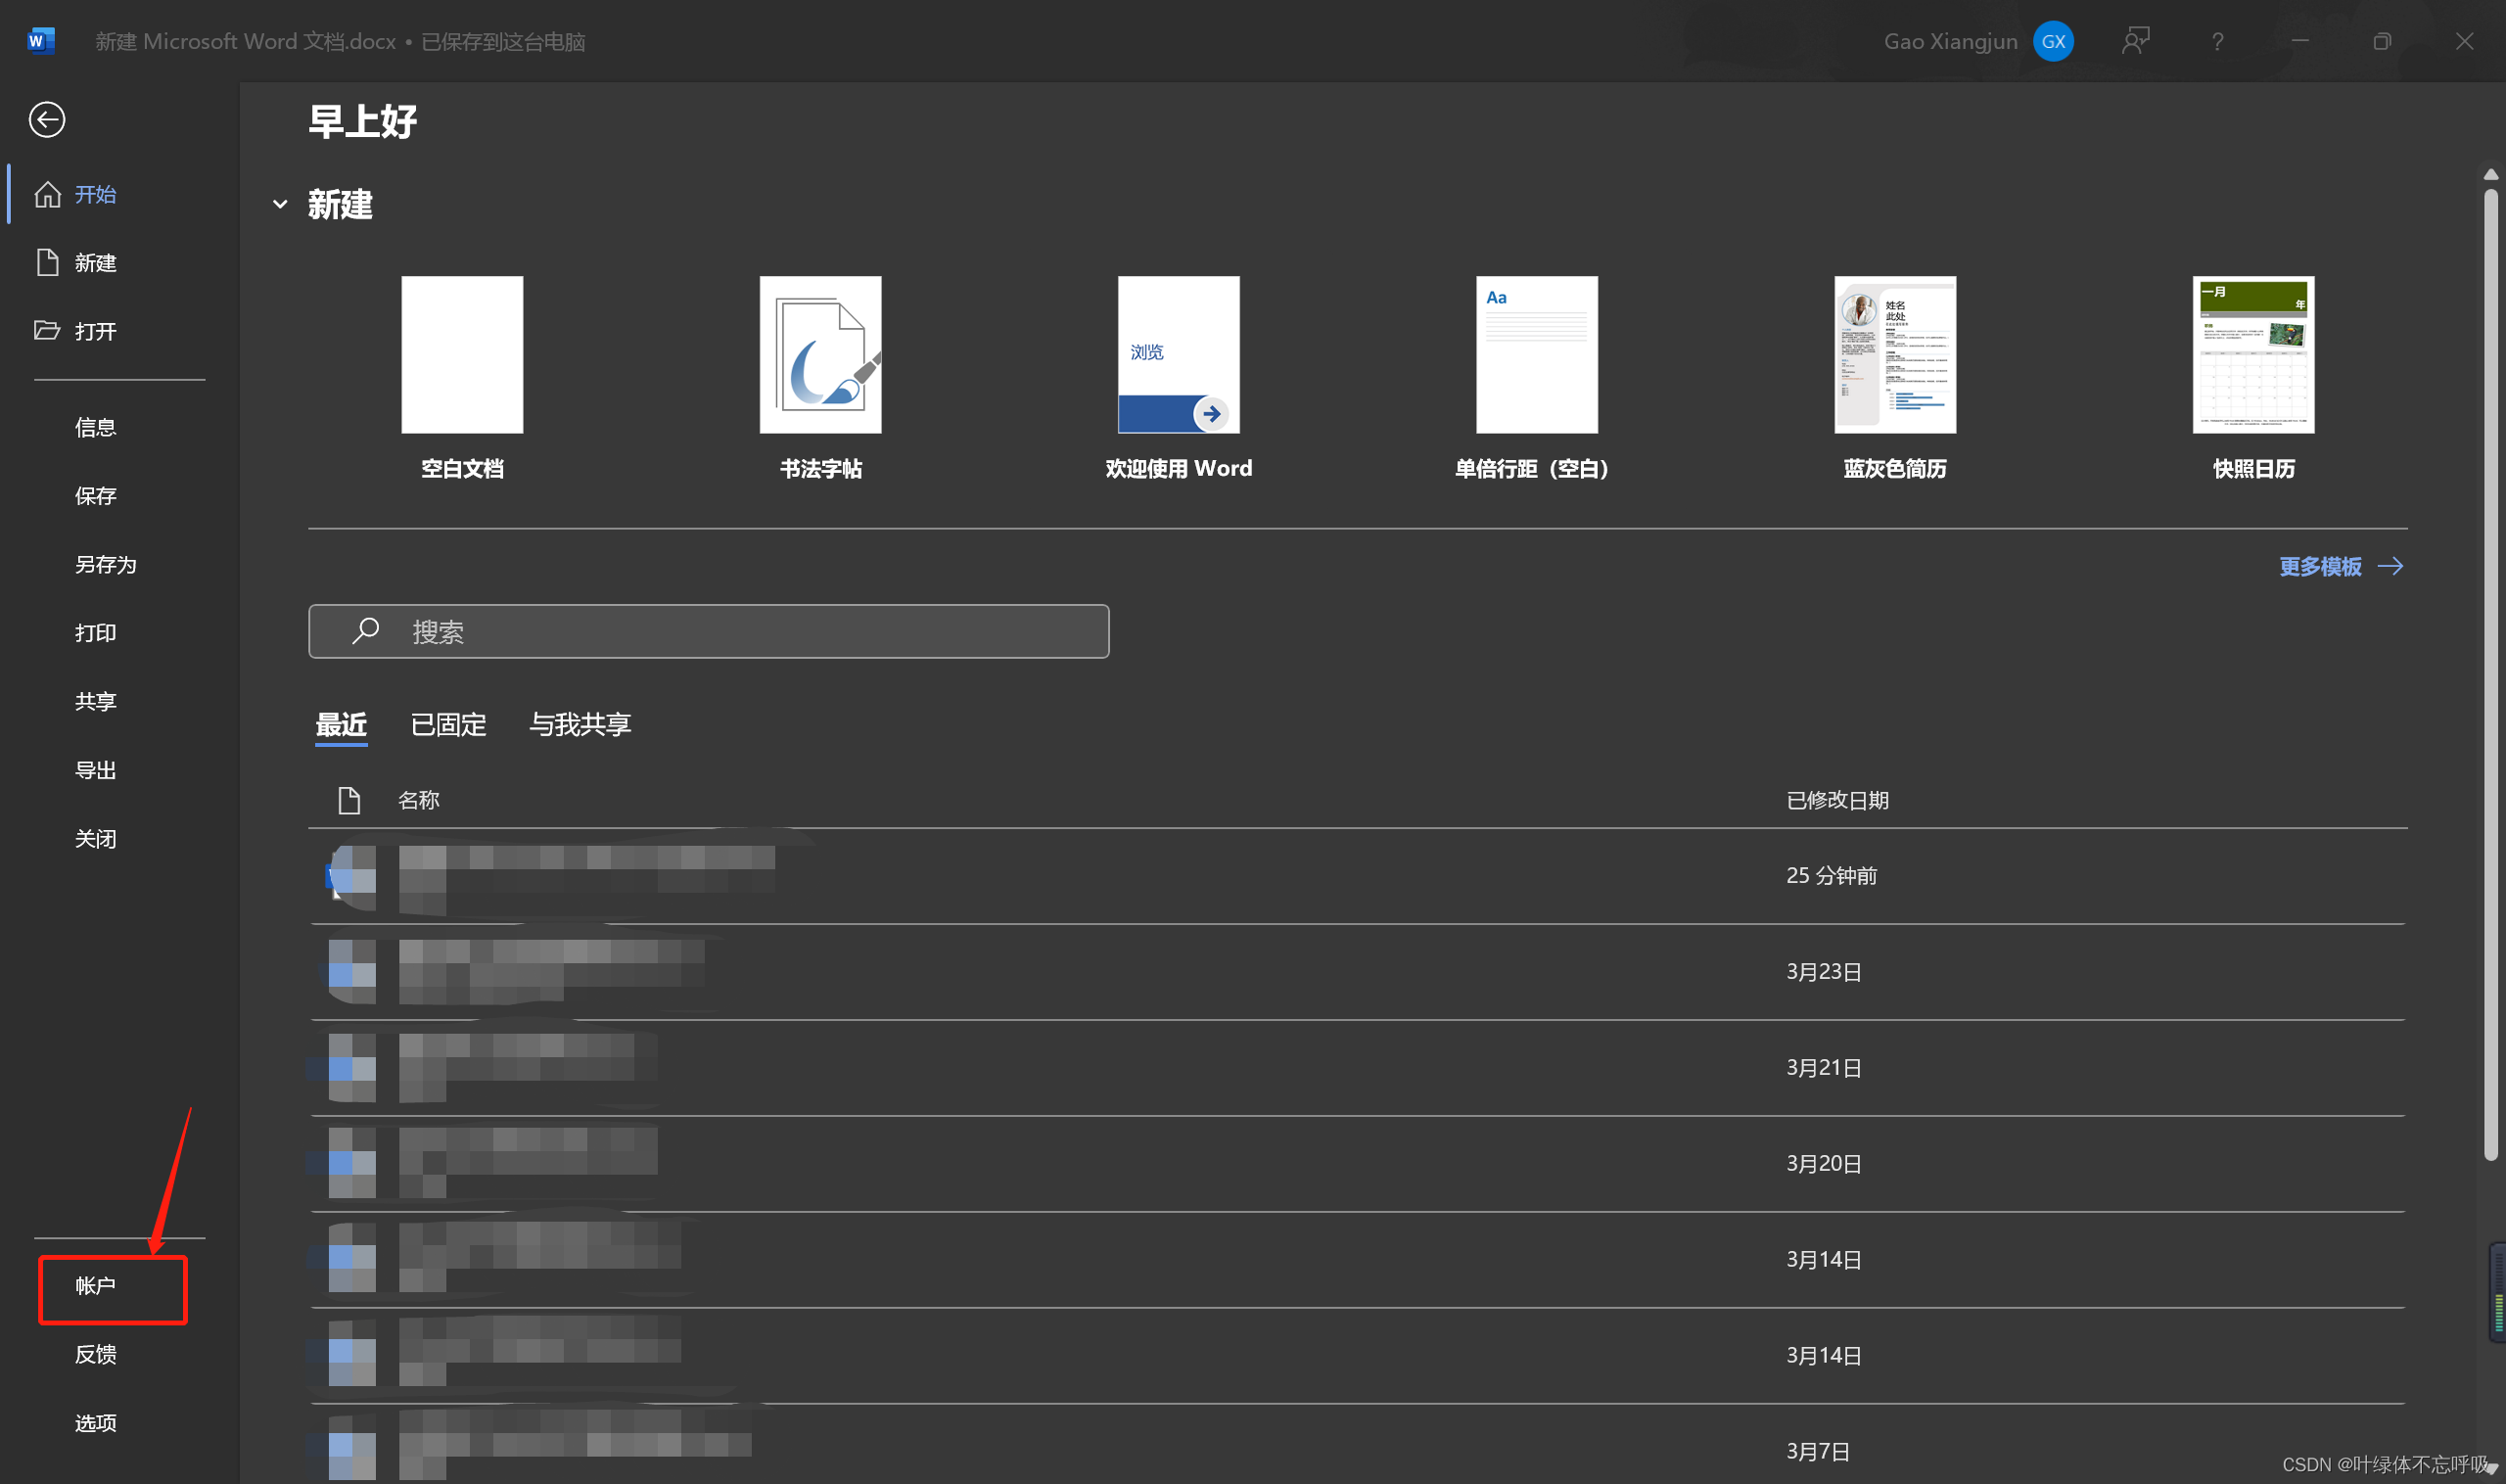Click the 搜索 search box
The height and width of the screenshot is (1484, 2506).
point(708,631)
